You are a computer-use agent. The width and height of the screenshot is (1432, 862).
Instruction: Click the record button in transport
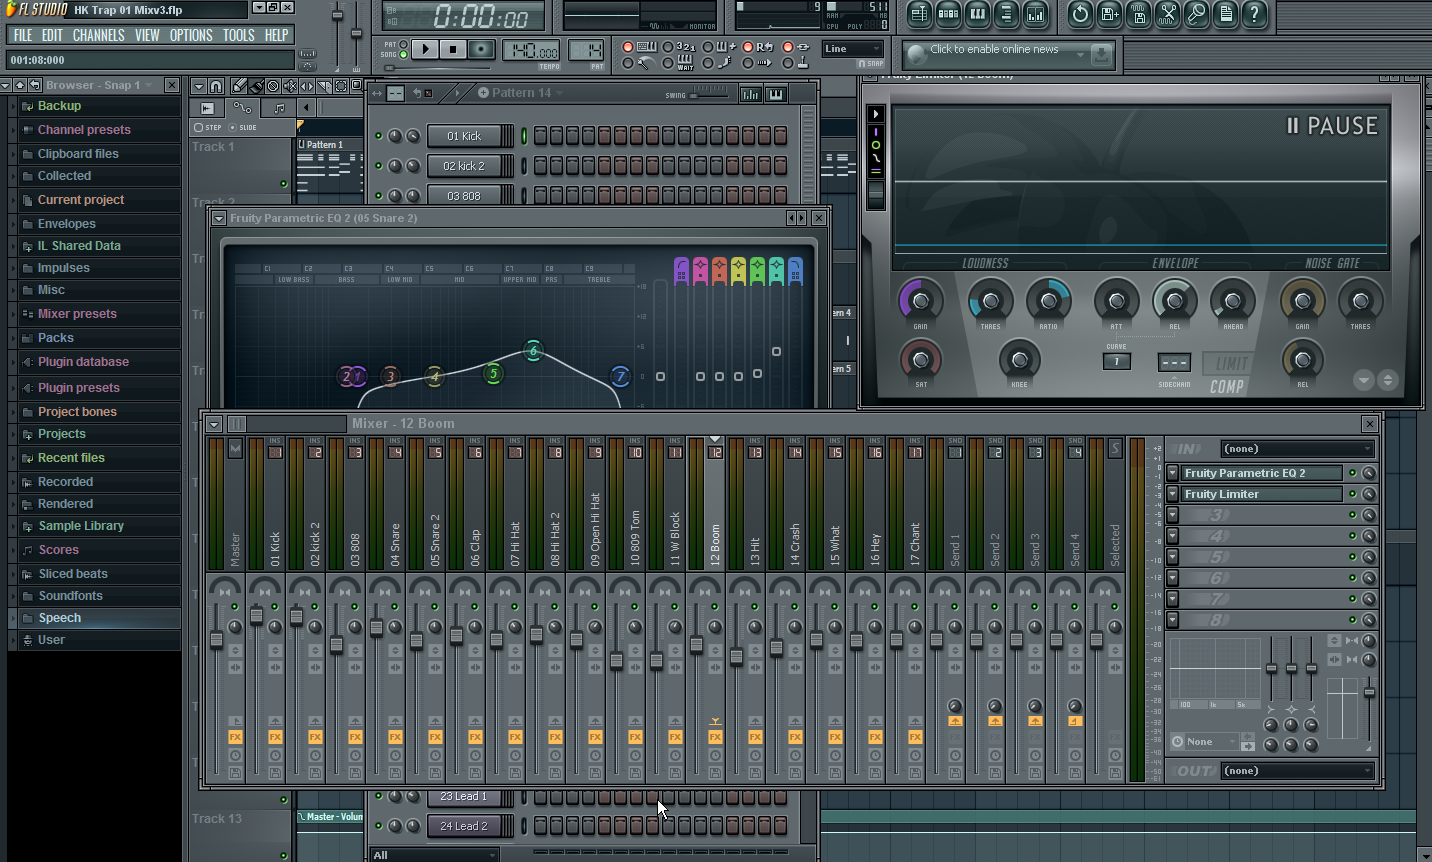pyautogui.click(x=481, y=49)
